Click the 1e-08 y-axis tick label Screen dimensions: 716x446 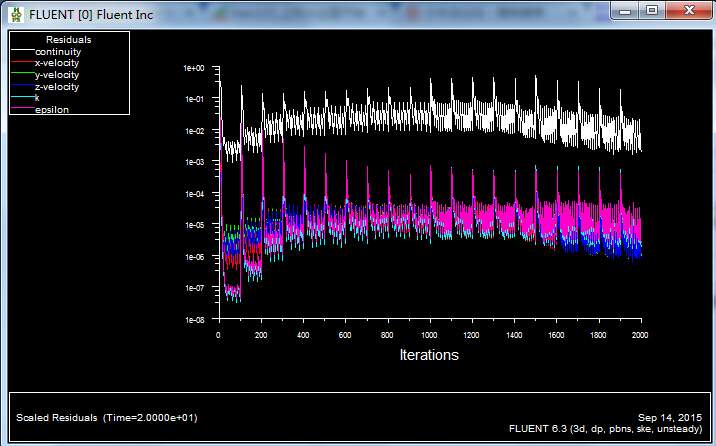[193, 320]
